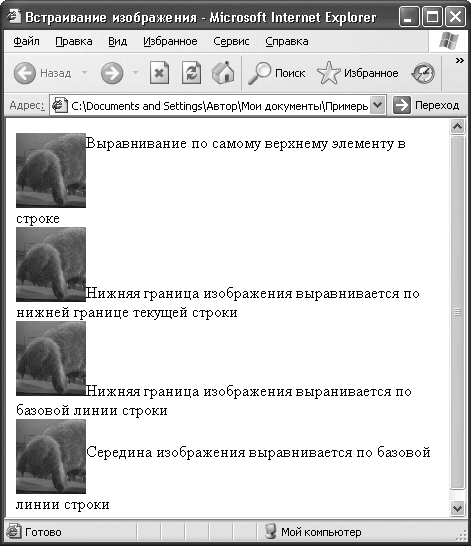
Task: Stop page loading with the X icon
Action: click(x=159, y=73)
